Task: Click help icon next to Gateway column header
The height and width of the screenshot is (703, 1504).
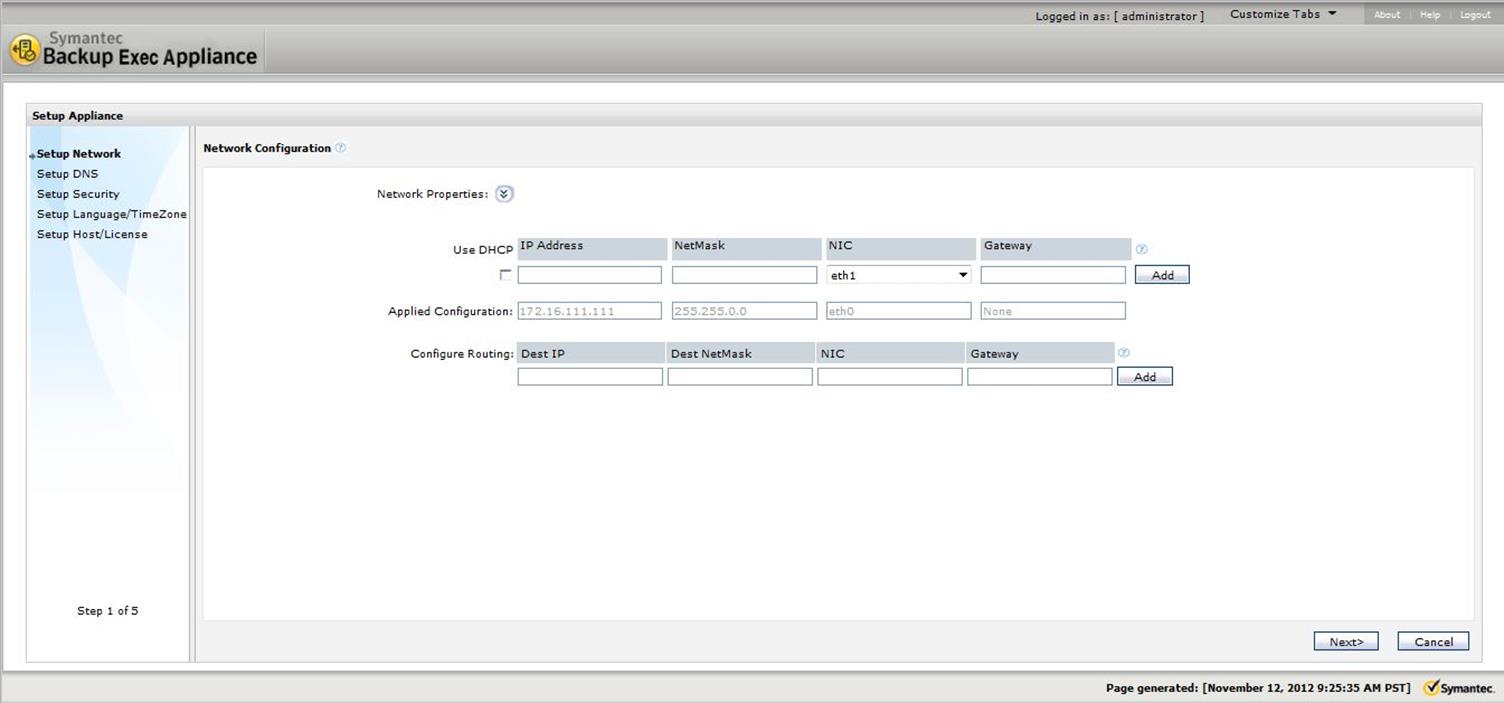Action: (1142, 249)
